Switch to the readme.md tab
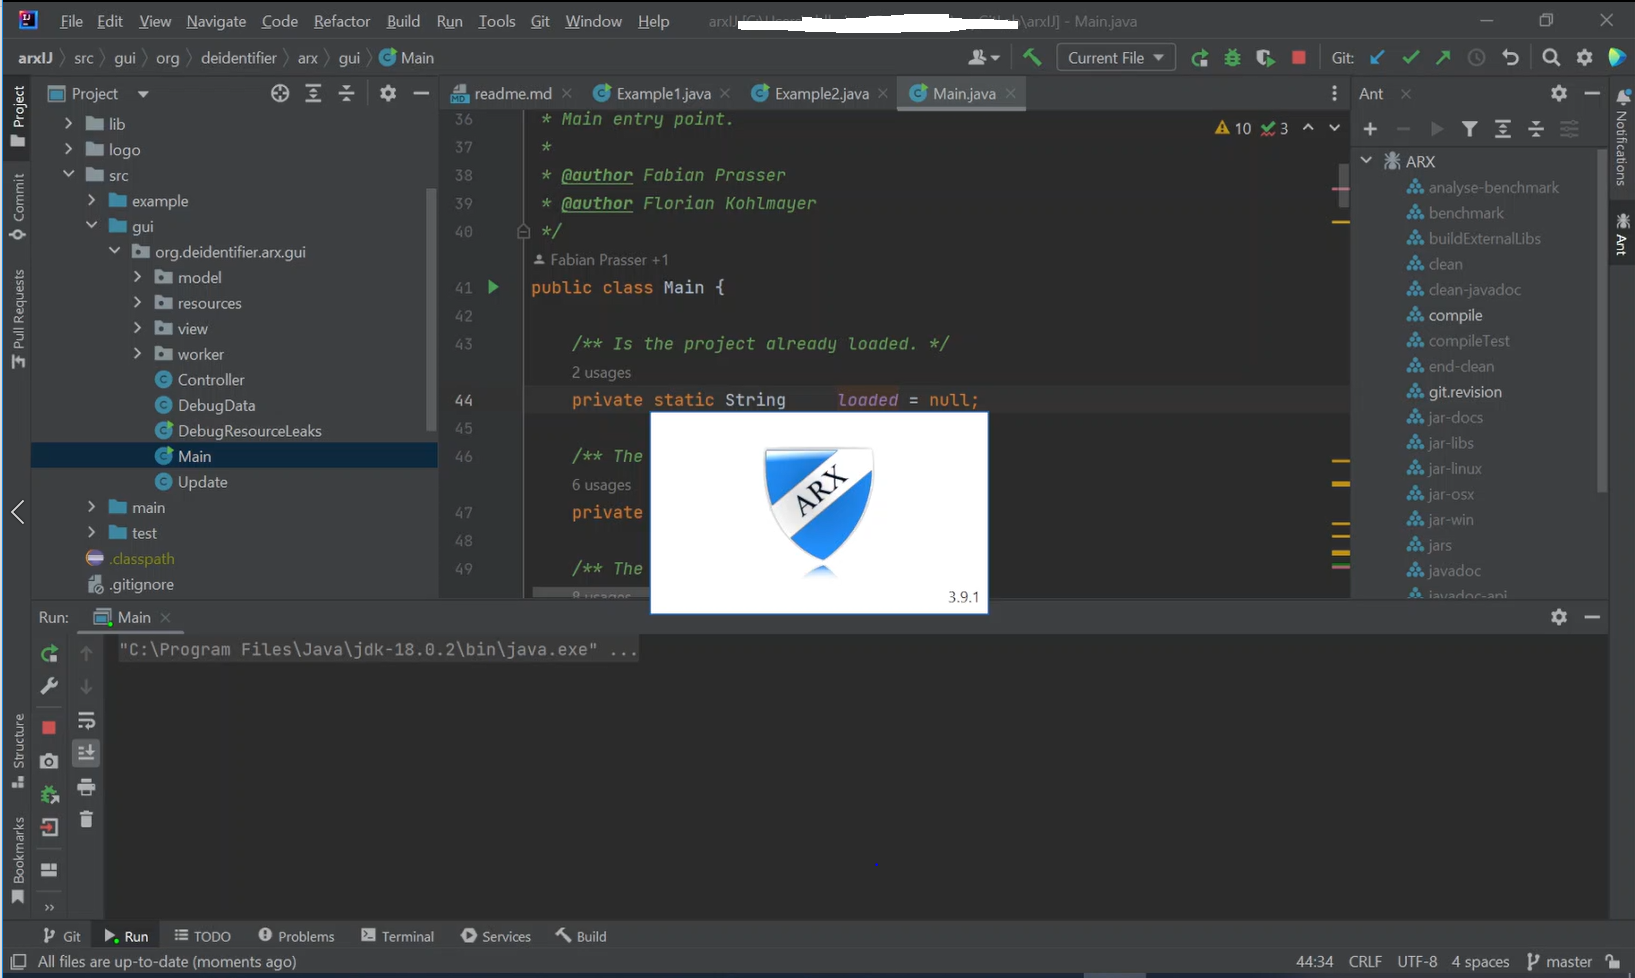 point(512,93)
